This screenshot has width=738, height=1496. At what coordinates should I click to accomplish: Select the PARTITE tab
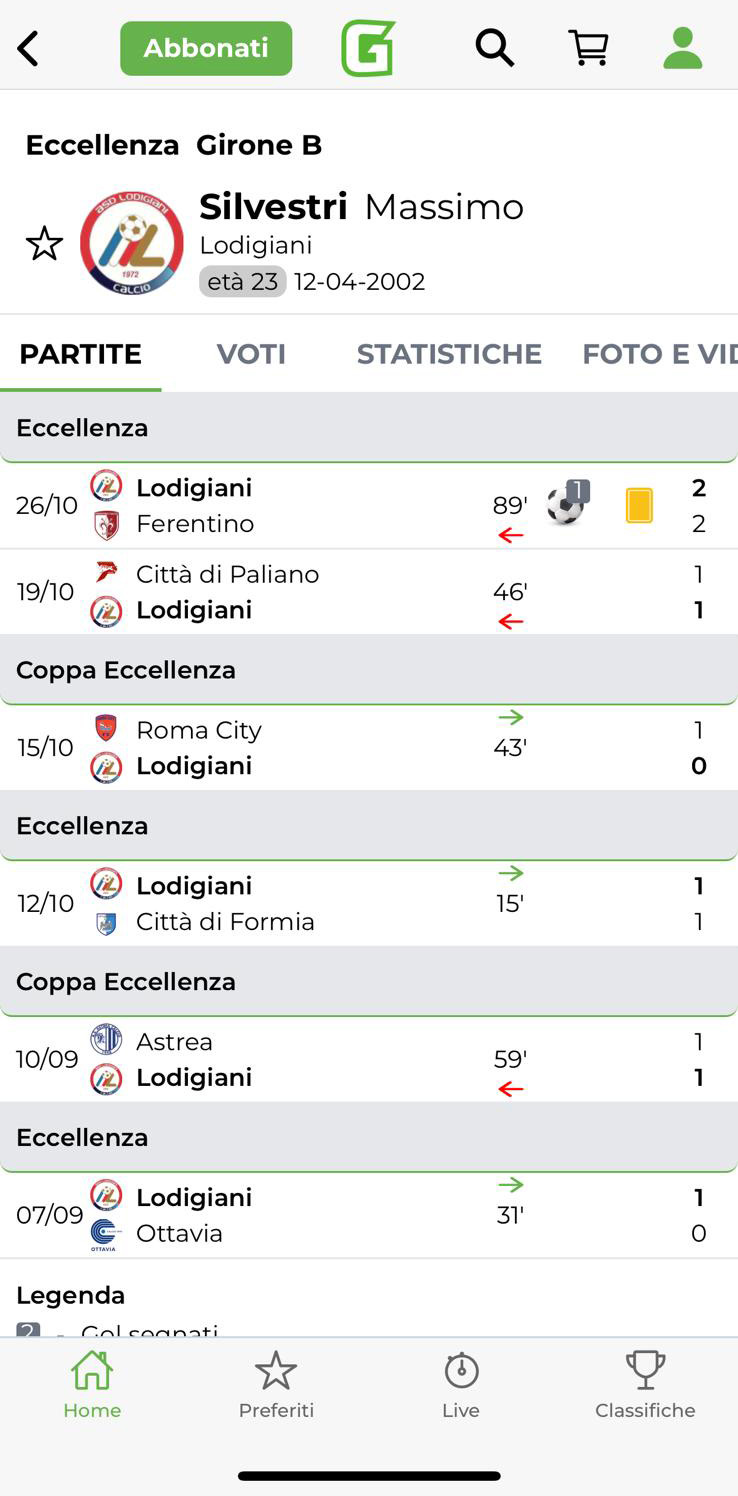(80, 354)
